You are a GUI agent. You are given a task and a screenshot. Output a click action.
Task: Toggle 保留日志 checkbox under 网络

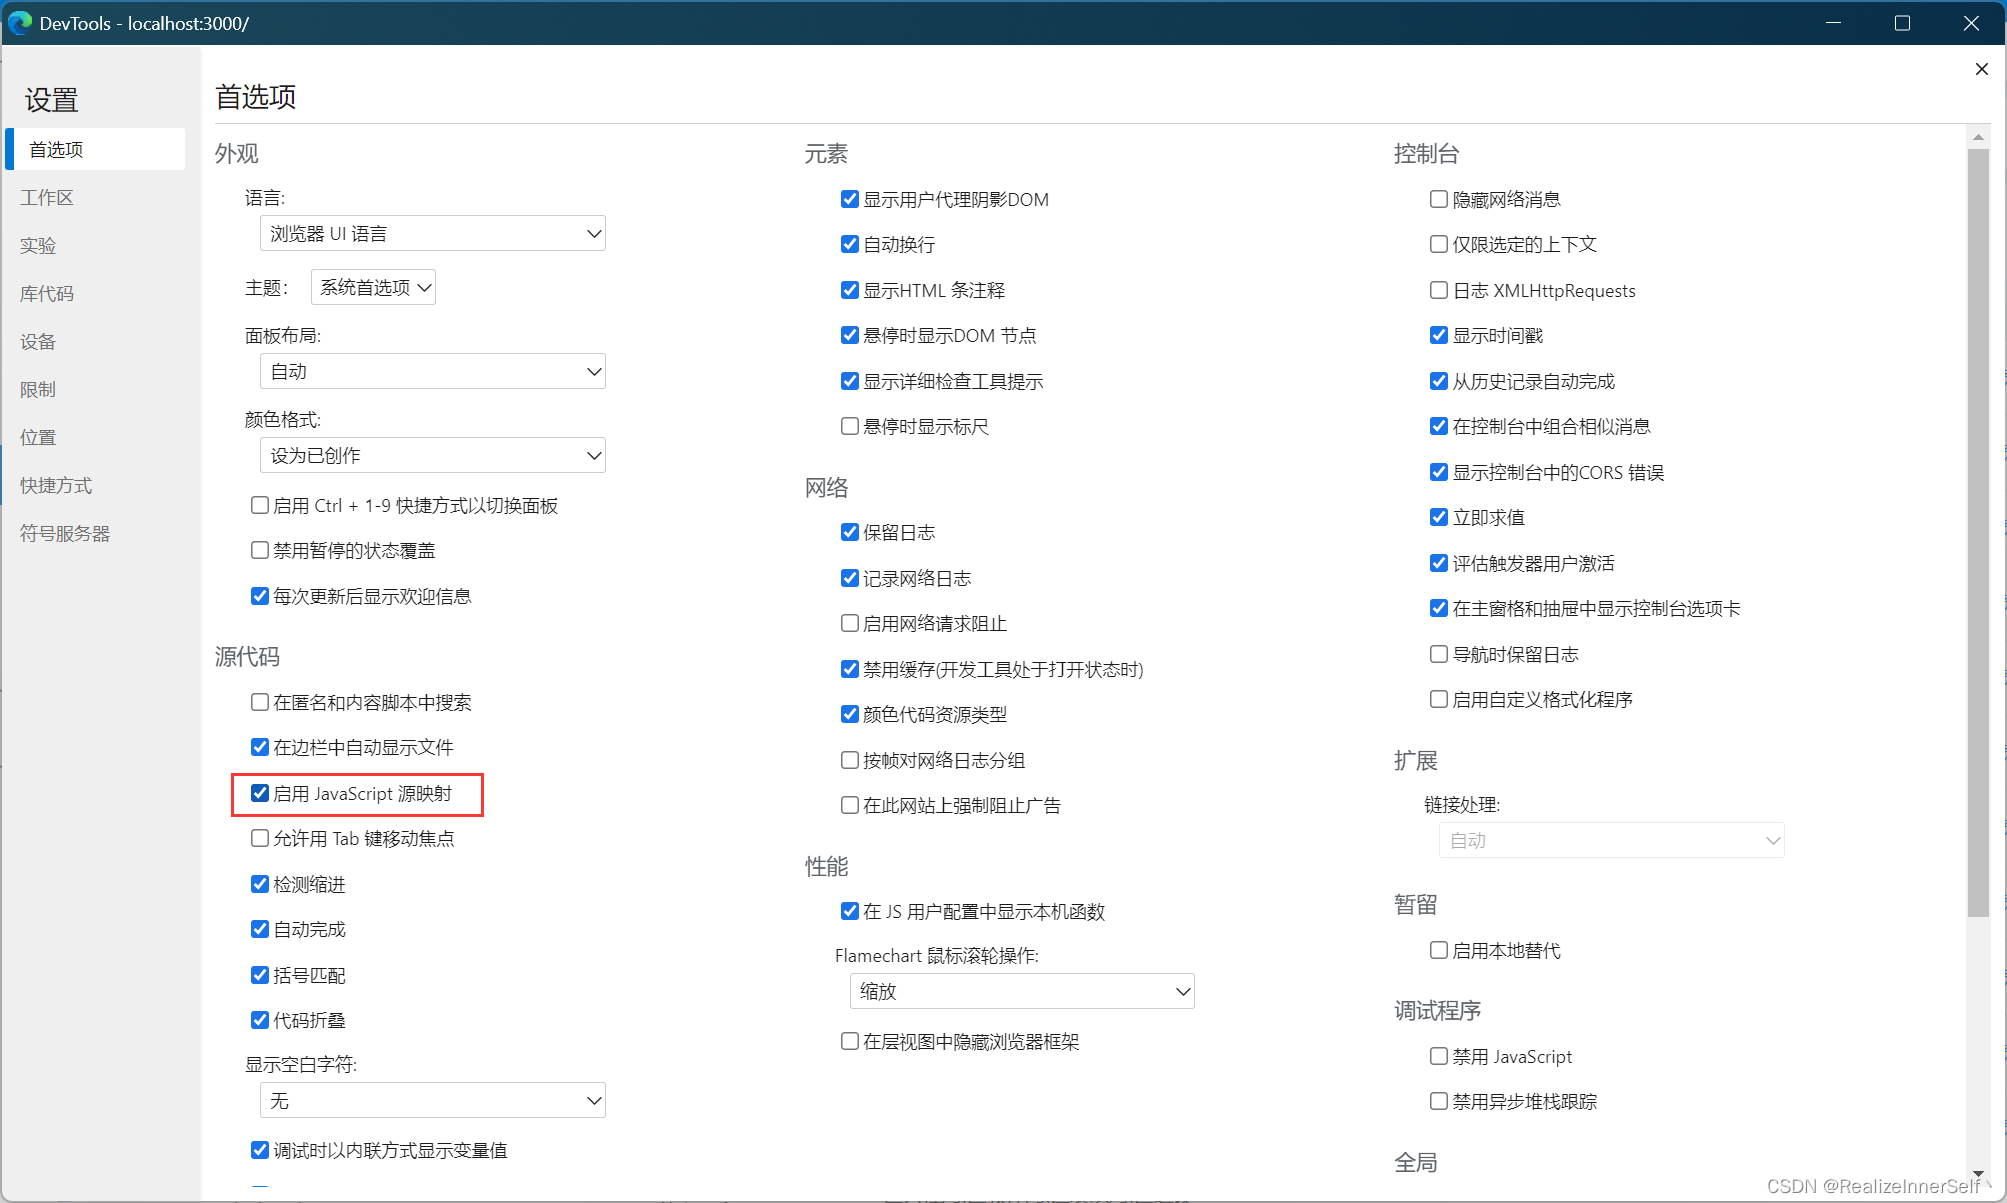850,532
